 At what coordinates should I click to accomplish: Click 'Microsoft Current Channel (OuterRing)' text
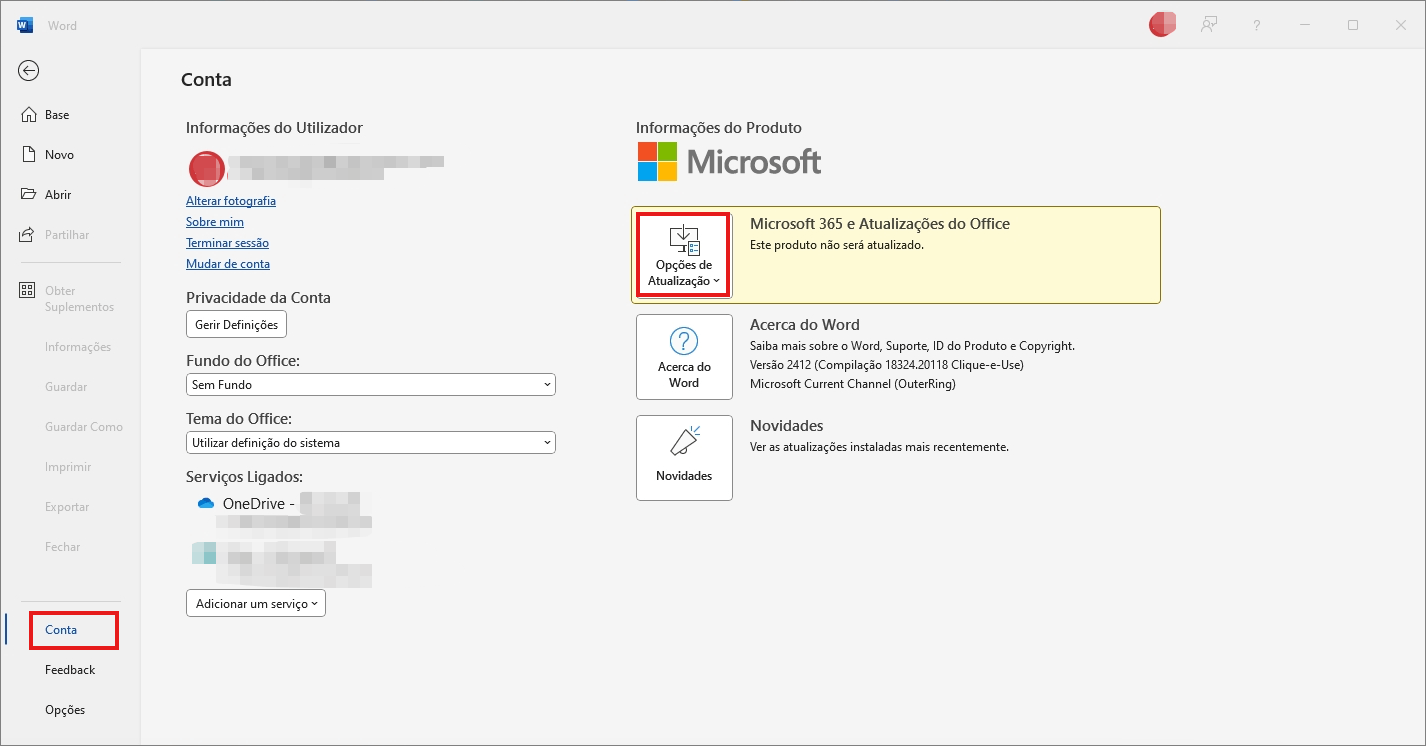pos(853,384)
